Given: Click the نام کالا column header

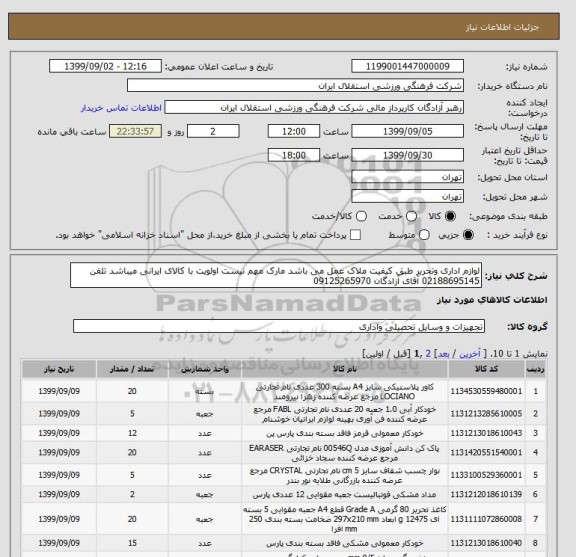Looking at the screenshot, I should click(345, 369).
